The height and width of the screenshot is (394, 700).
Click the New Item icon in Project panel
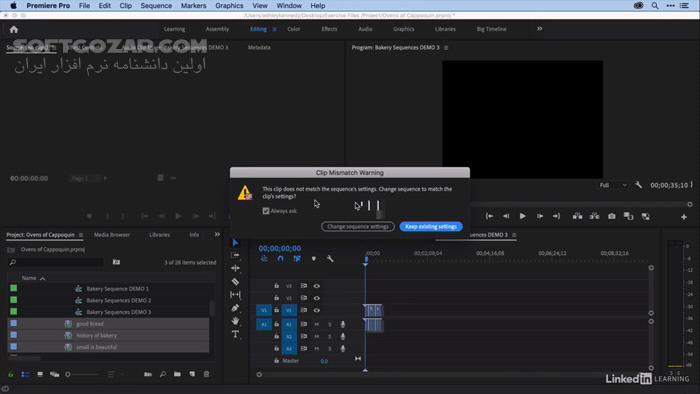pos(192,374)
